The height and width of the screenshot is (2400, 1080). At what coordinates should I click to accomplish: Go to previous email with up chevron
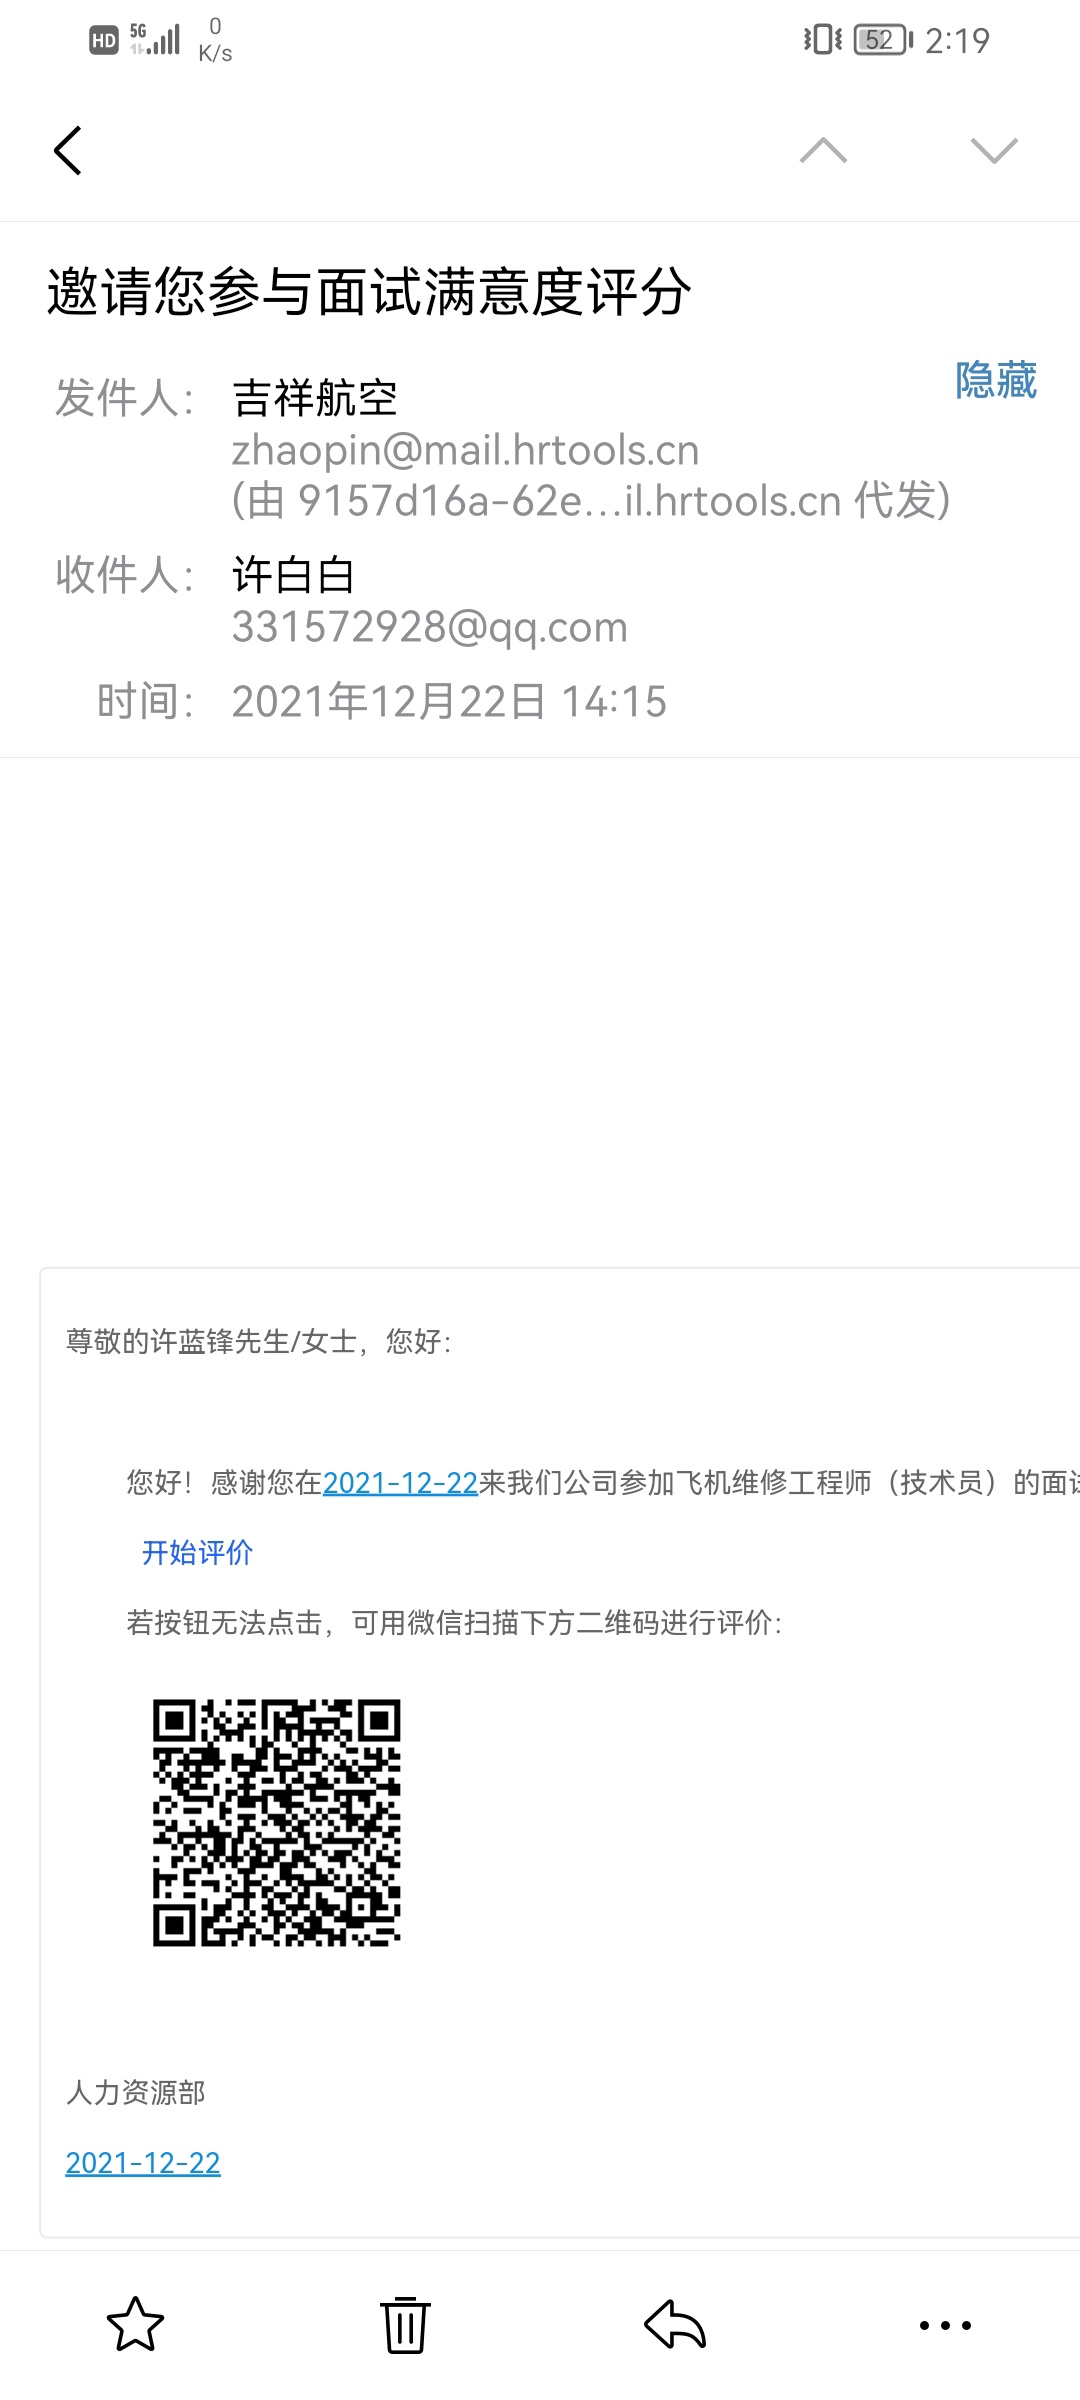823,151
